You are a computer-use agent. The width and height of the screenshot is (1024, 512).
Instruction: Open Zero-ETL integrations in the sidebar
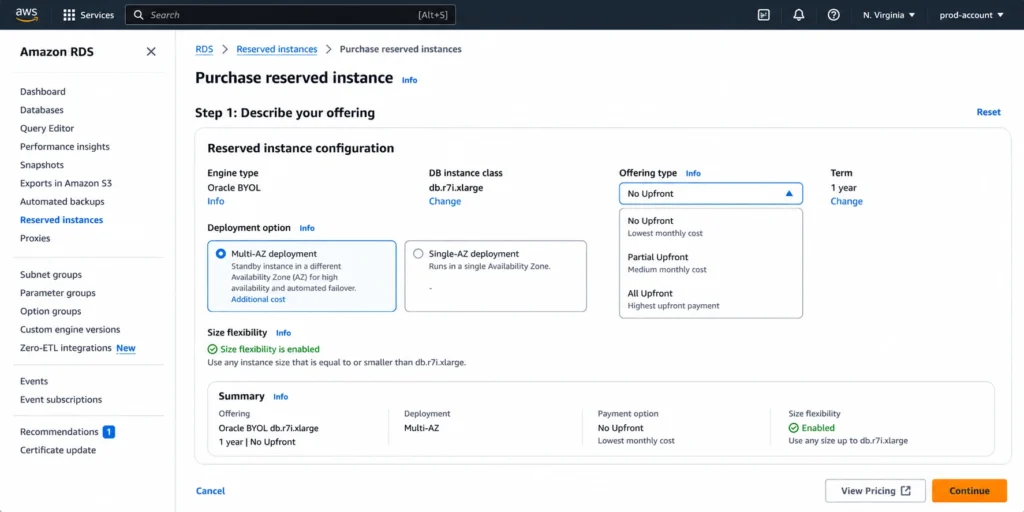click(66, 348)
